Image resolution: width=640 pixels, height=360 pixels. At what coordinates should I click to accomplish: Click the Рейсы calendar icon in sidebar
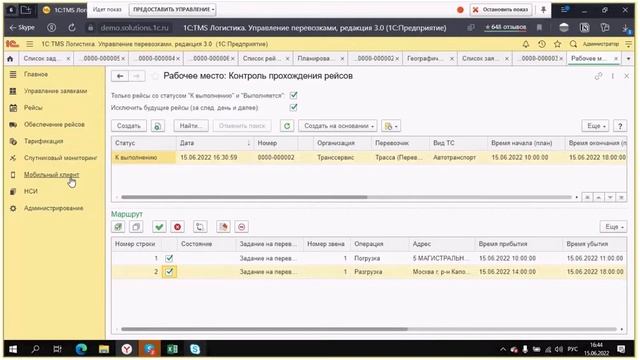click(13, 108)
